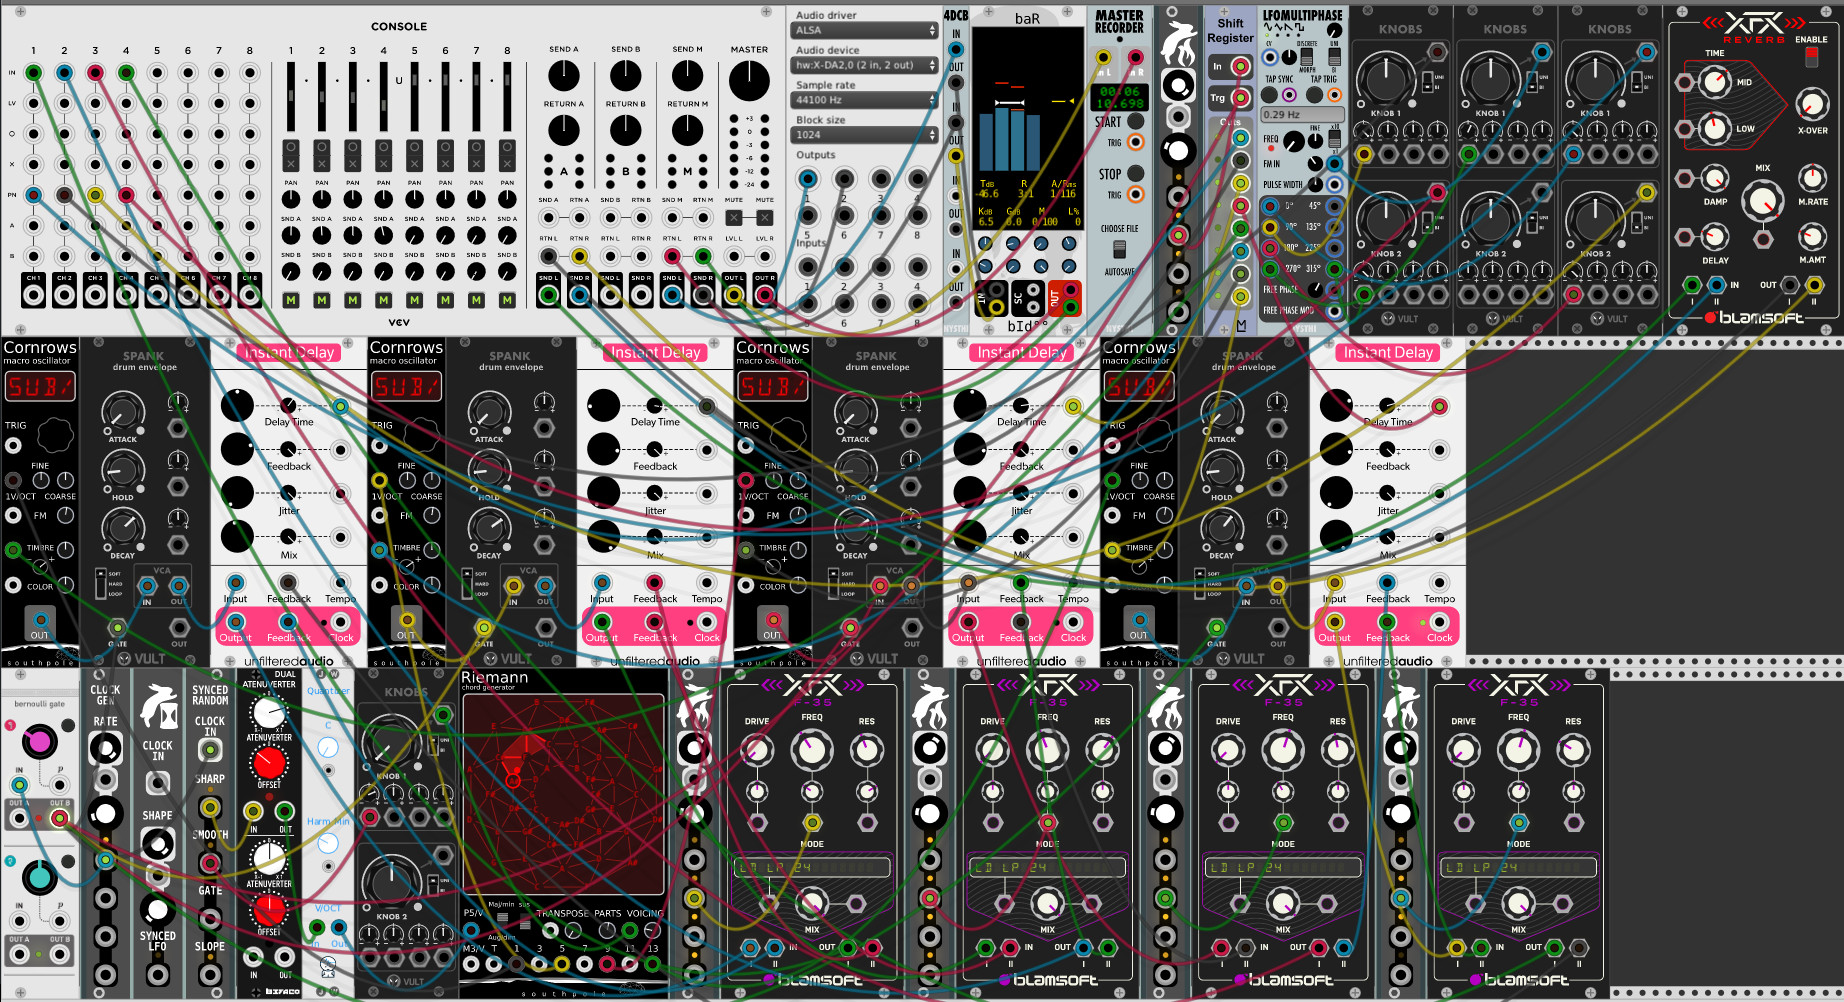Image resolution: width=1844 pixels, height=1002 pixels.
Task: Click Clock Gen RATE knob
Action: click(105, 748)
